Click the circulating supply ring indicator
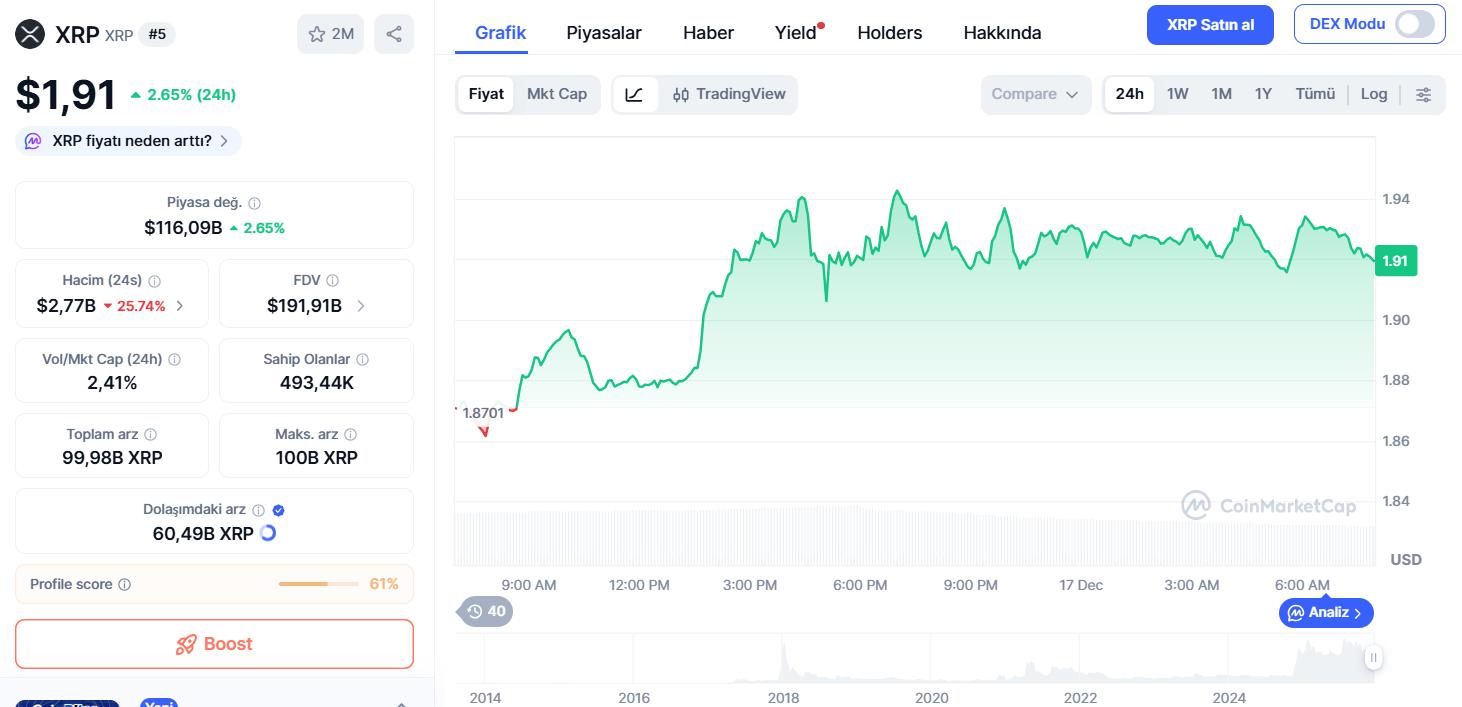The height and width of the screenshot is (707, 1462). click(267, 533)
